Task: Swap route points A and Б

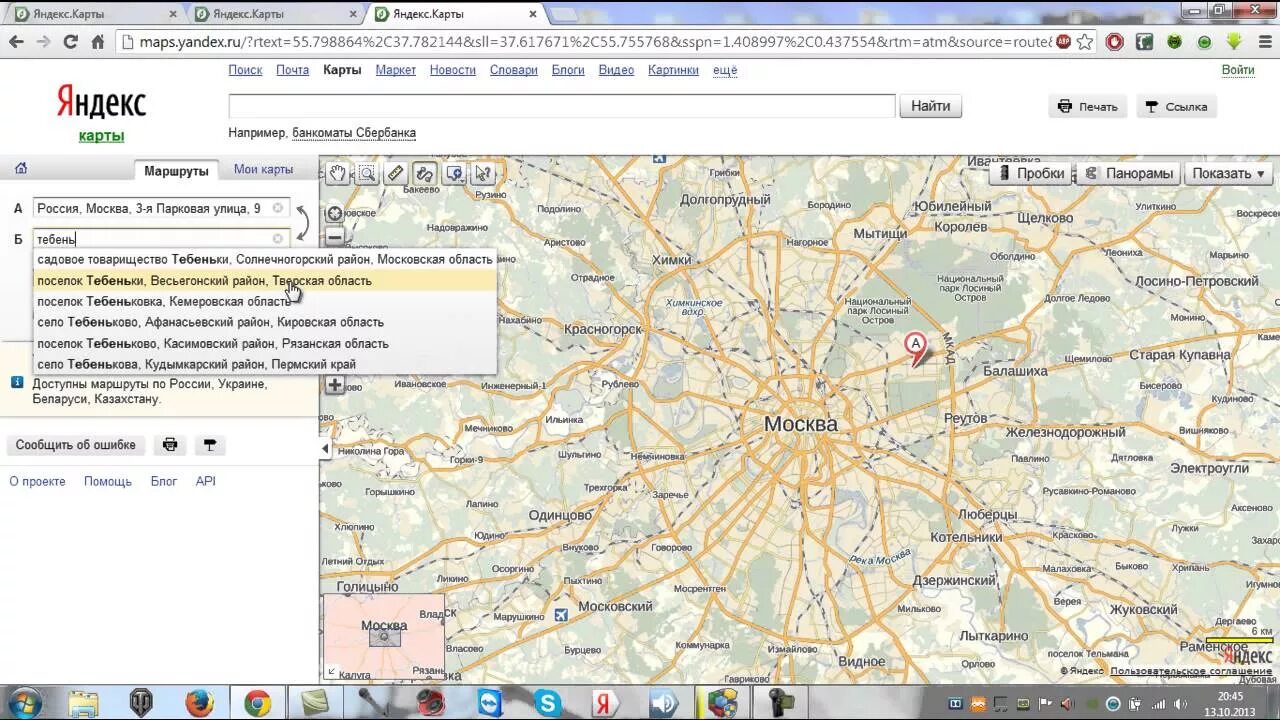Action: coord(302,224)
